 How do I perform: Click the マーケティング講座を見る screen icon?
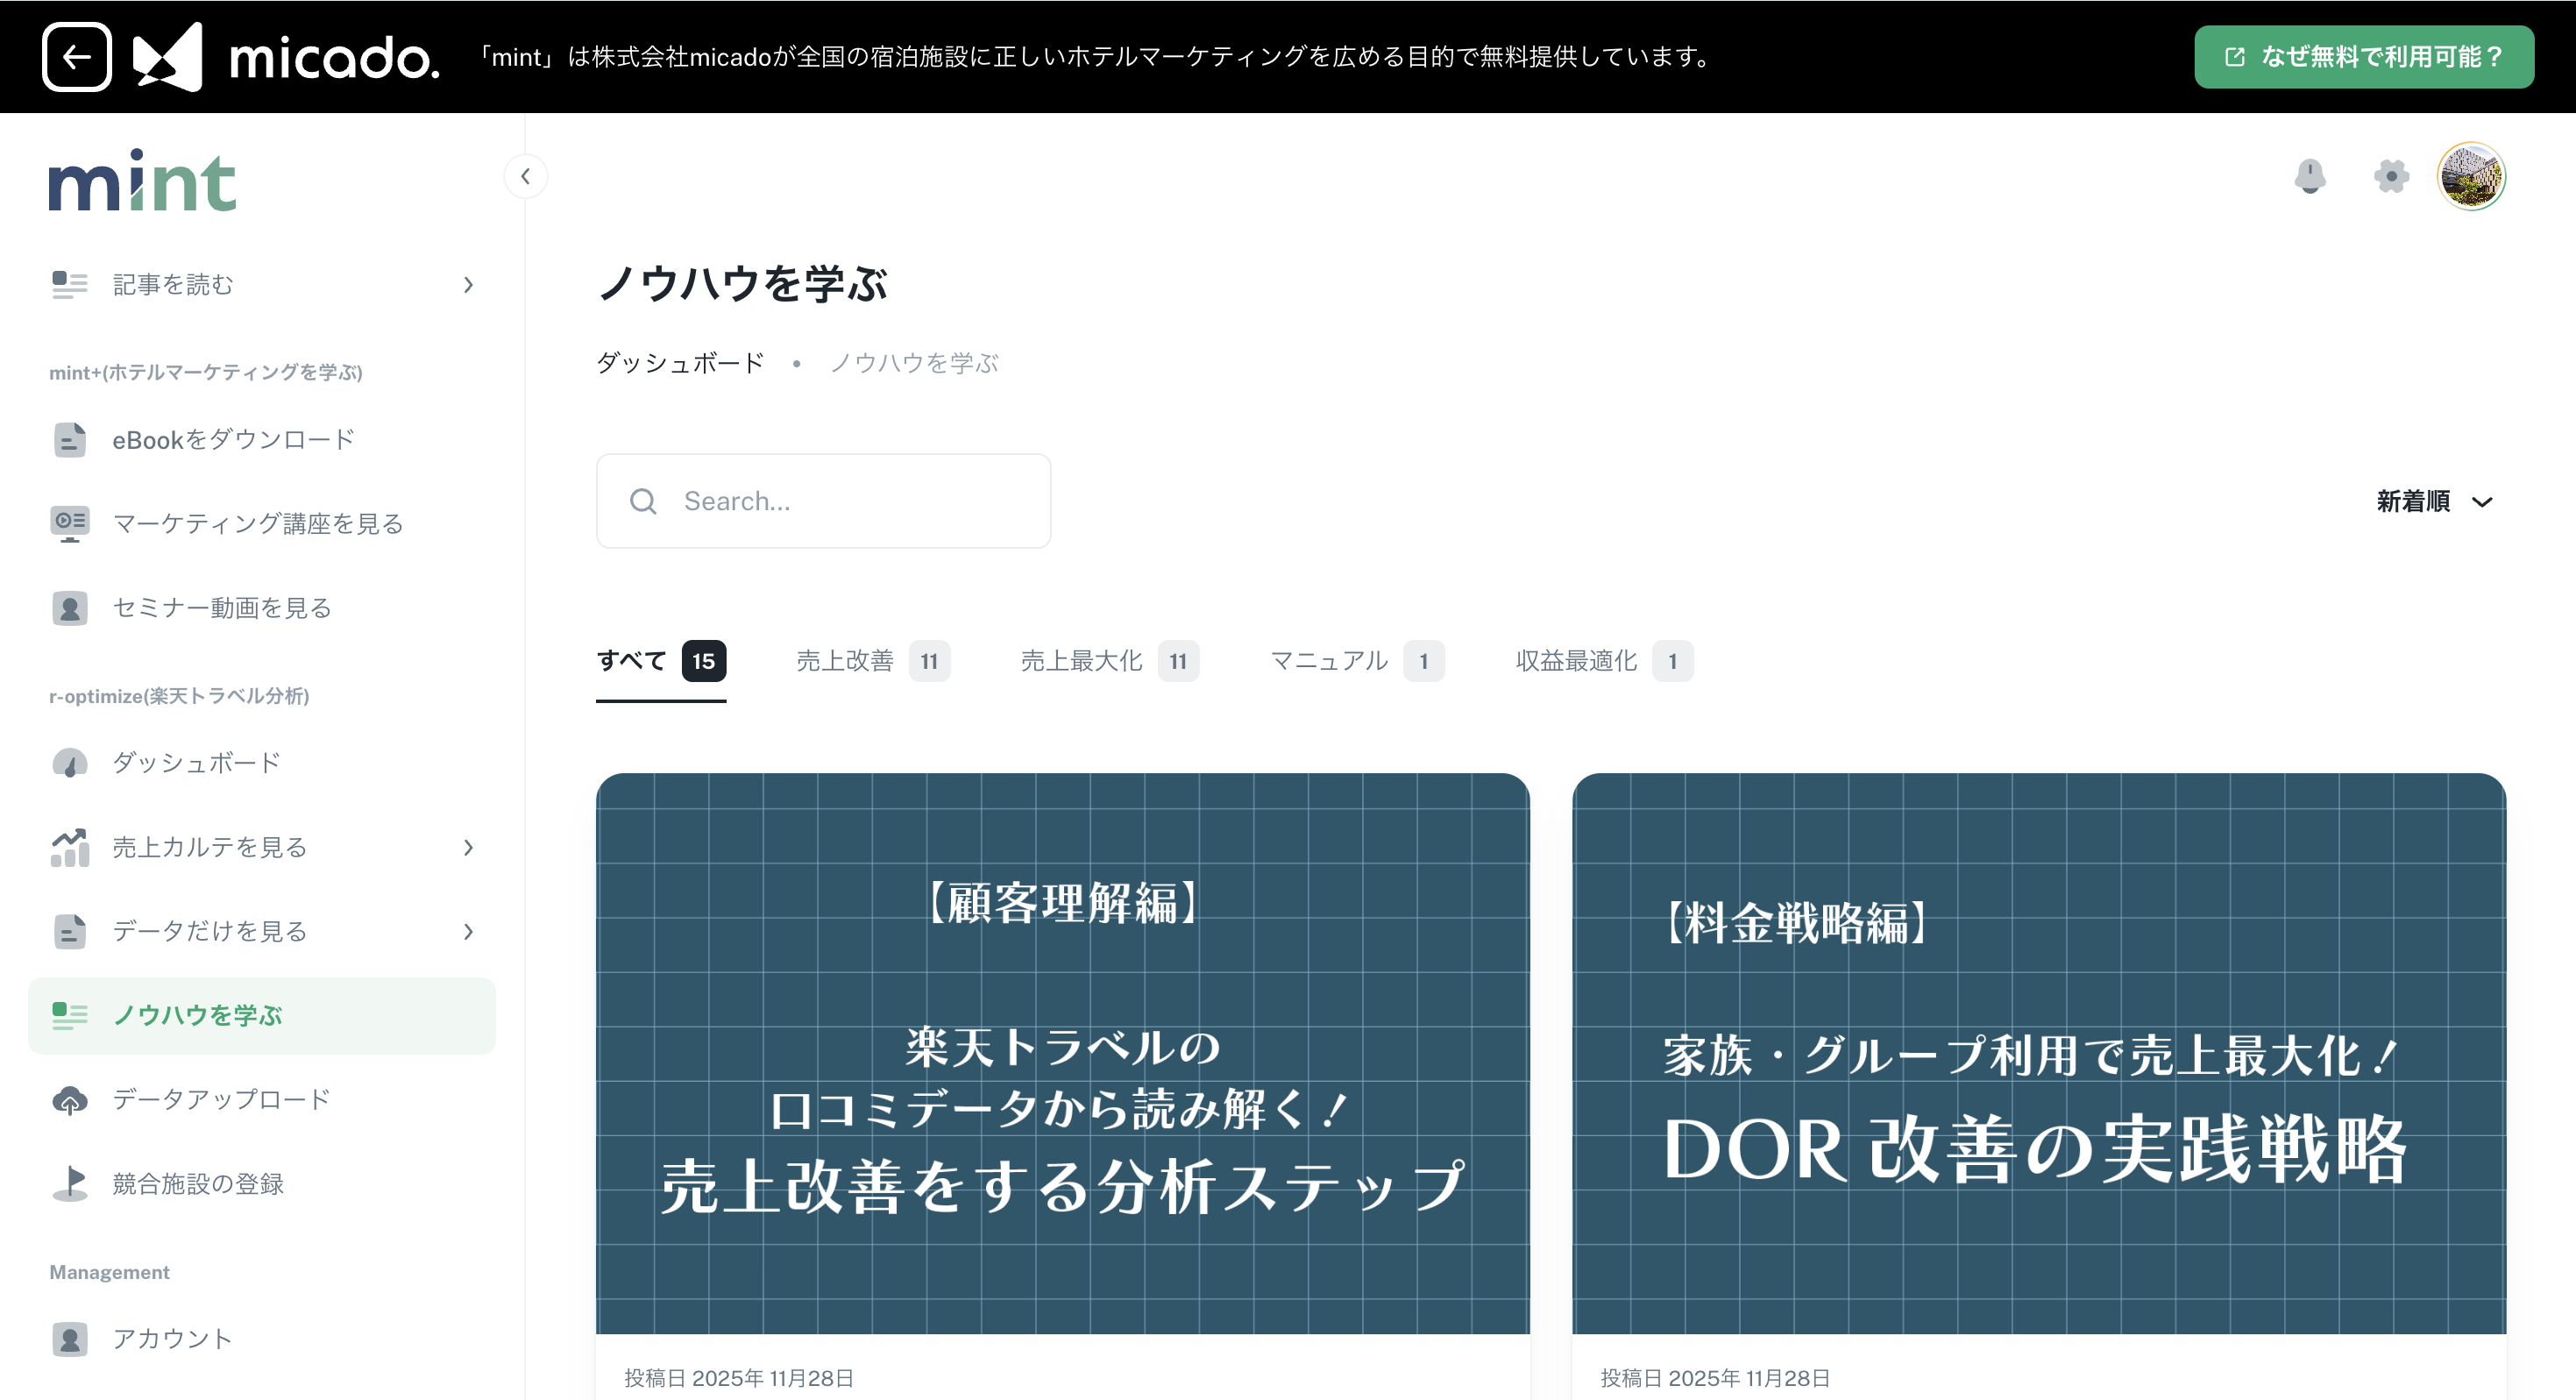point(69,523)
